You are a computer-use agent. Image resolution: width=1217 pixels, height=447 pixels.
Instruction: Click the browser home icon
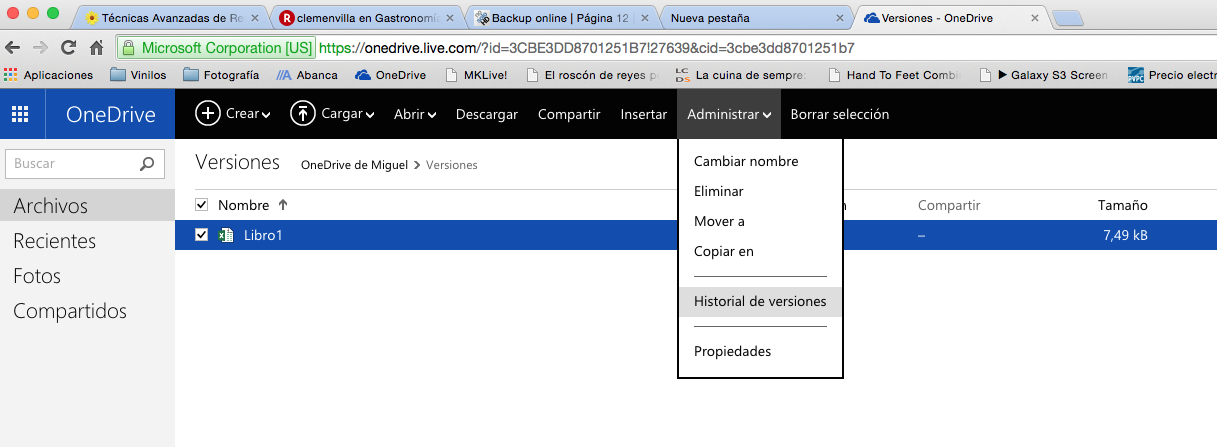tap(97, 47)
